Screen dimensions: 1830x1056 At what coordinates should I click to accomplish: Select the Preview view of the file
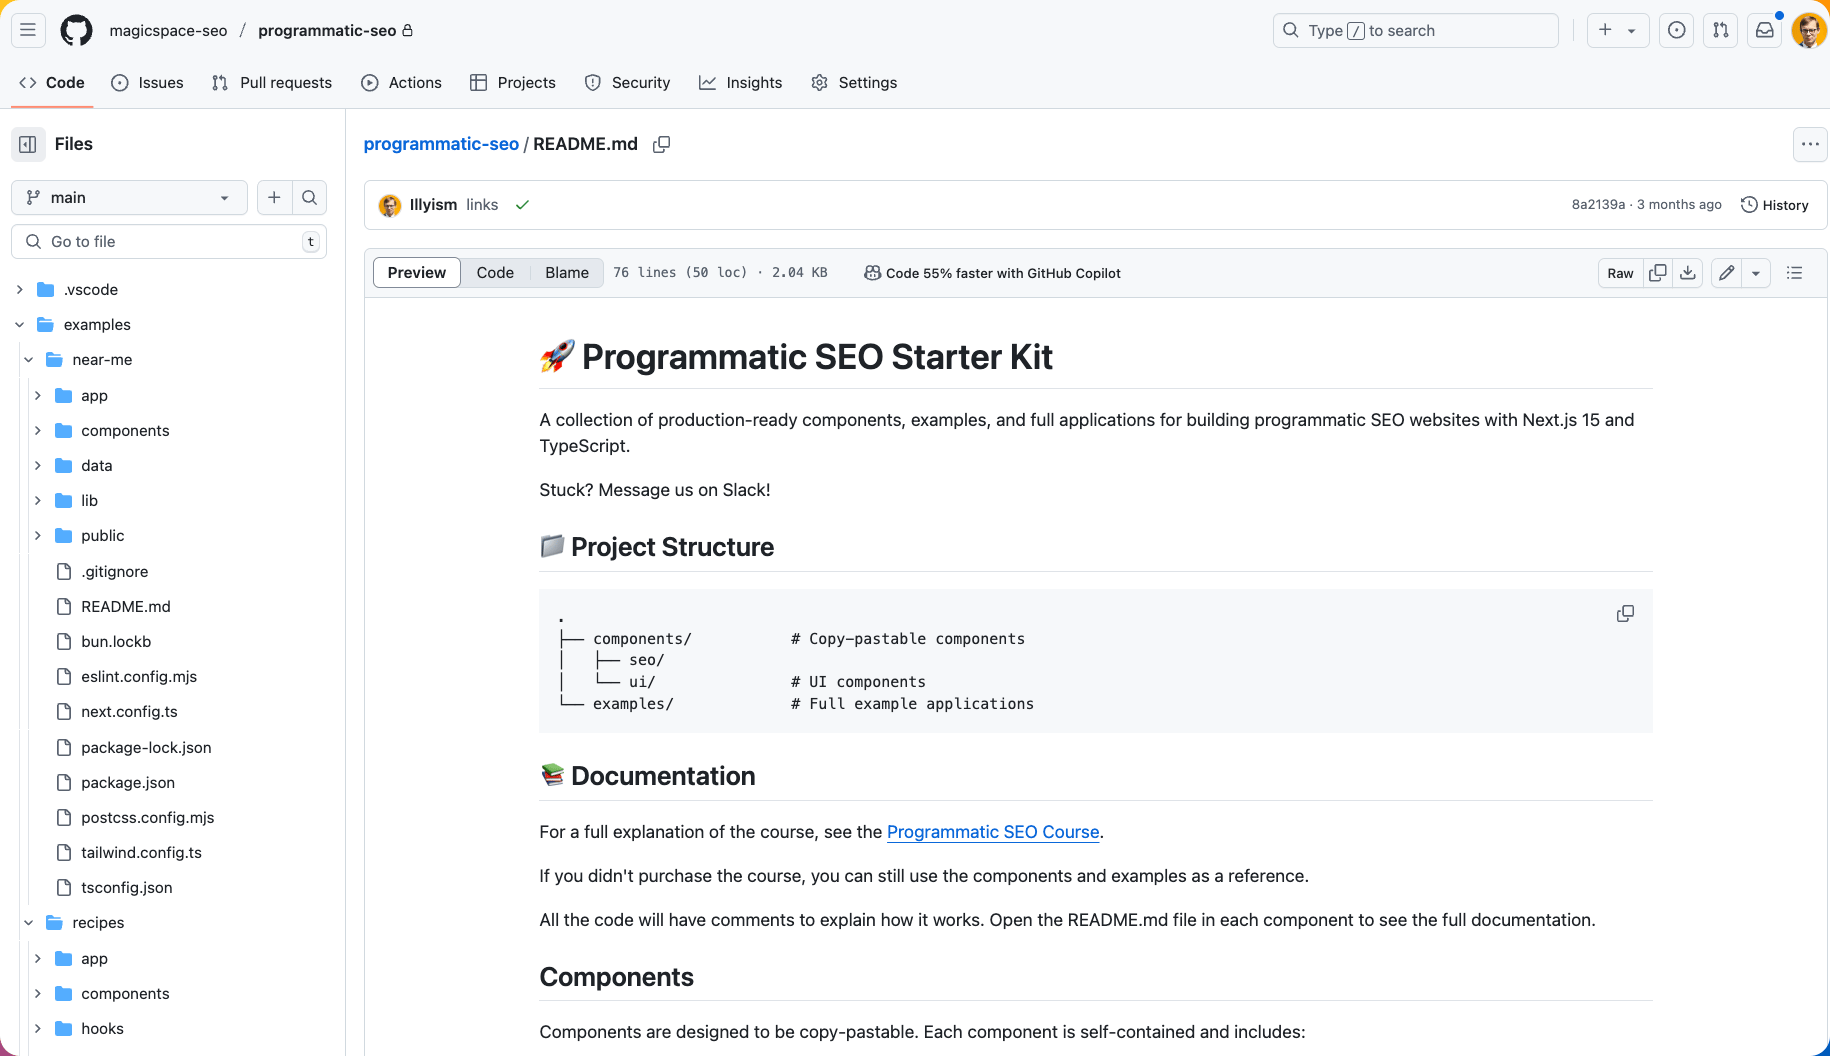click(x=417, y=273)
